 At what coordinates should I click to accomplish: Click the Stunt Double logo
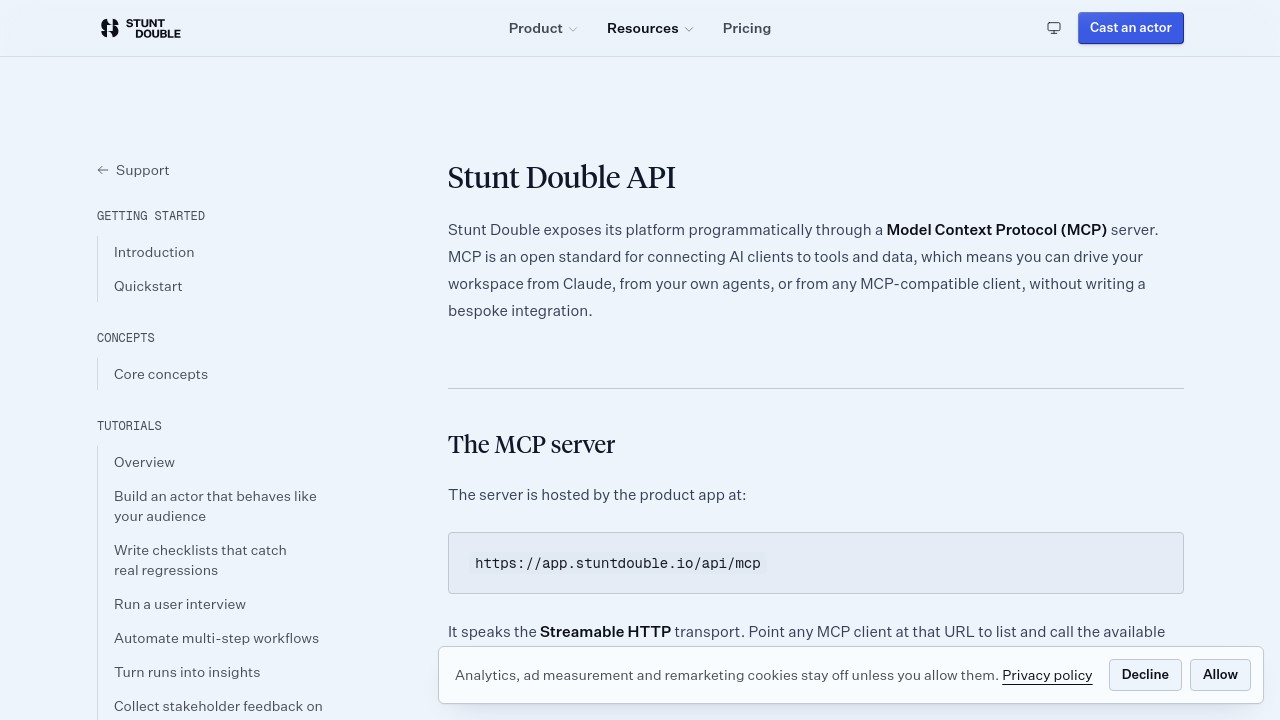click(140, 28)
